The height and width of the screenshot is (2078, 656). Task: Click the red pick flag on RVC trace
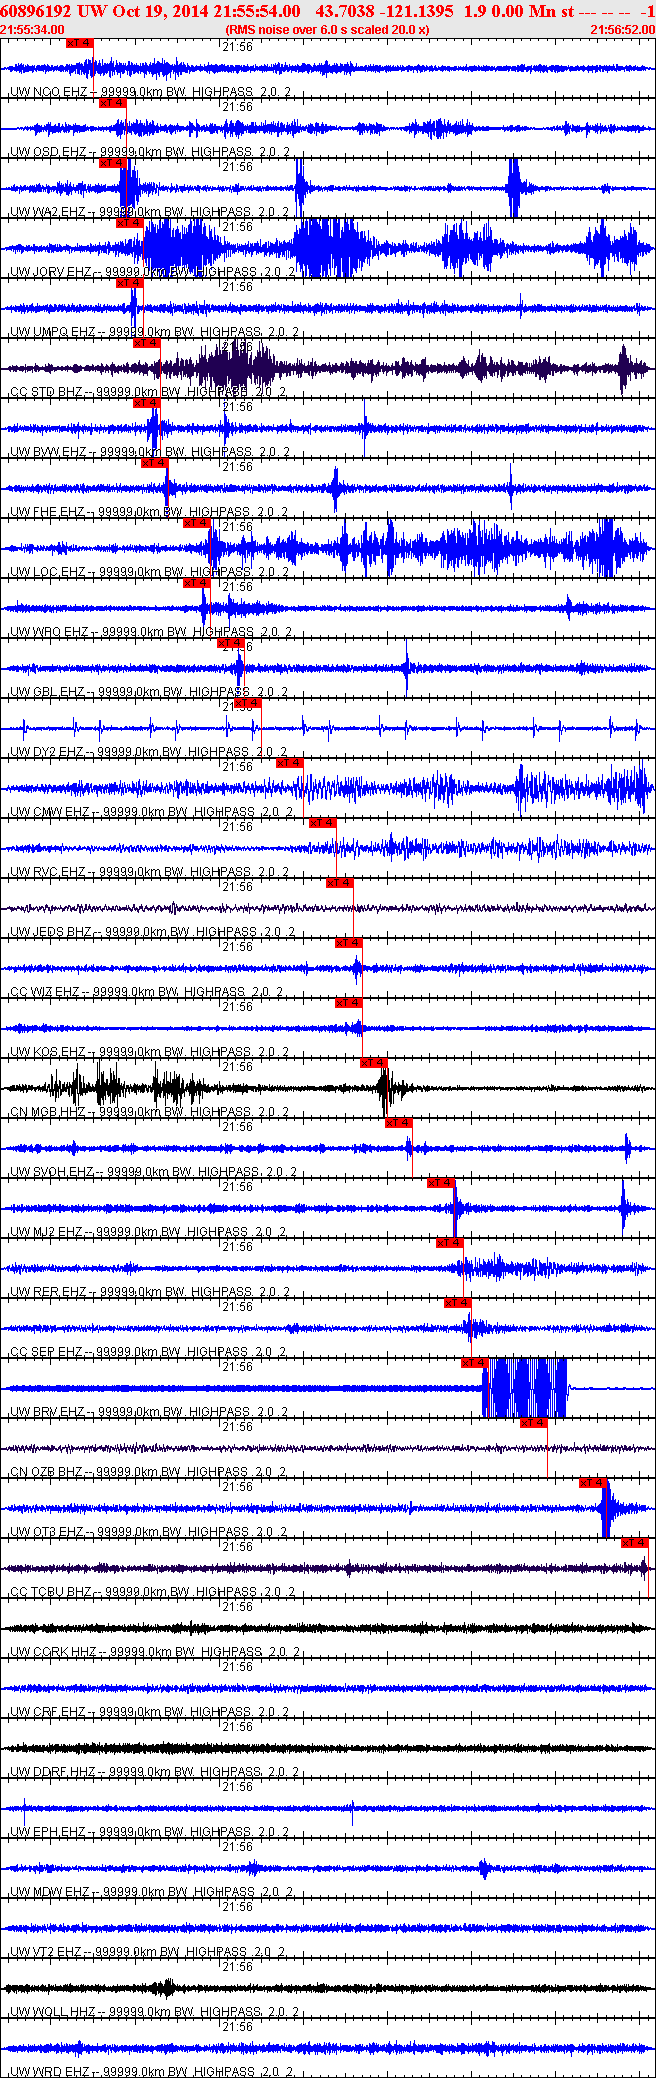pos(323,823)
